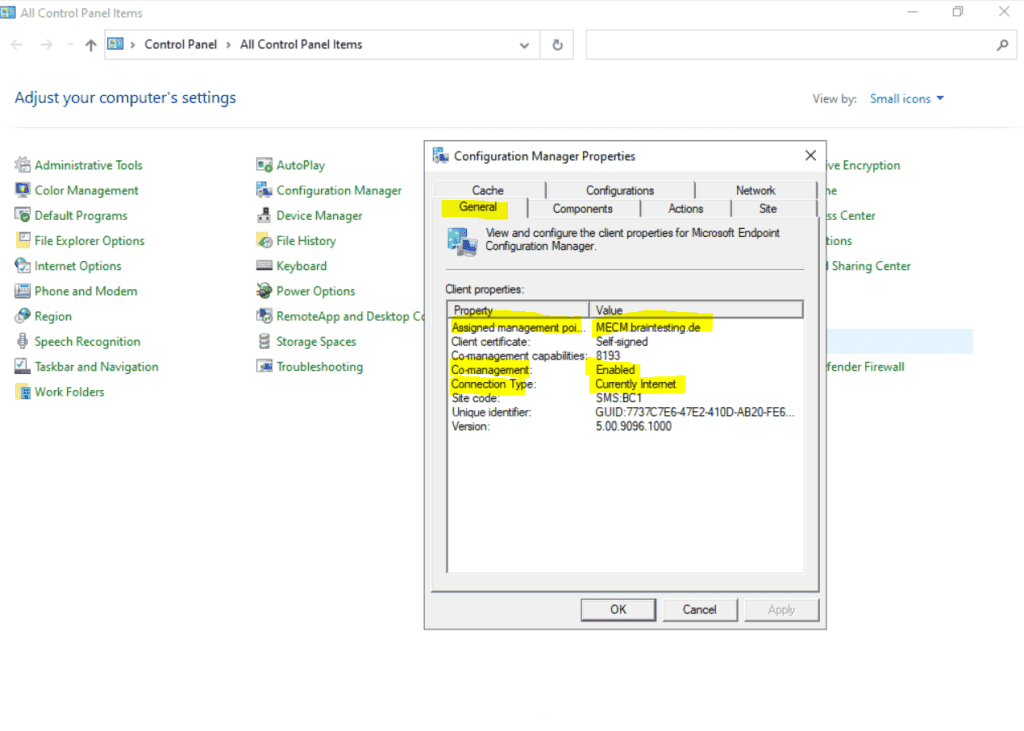Open Speech Recognition settings
The width and height of the screenshot is (1024, 731).
89,341
